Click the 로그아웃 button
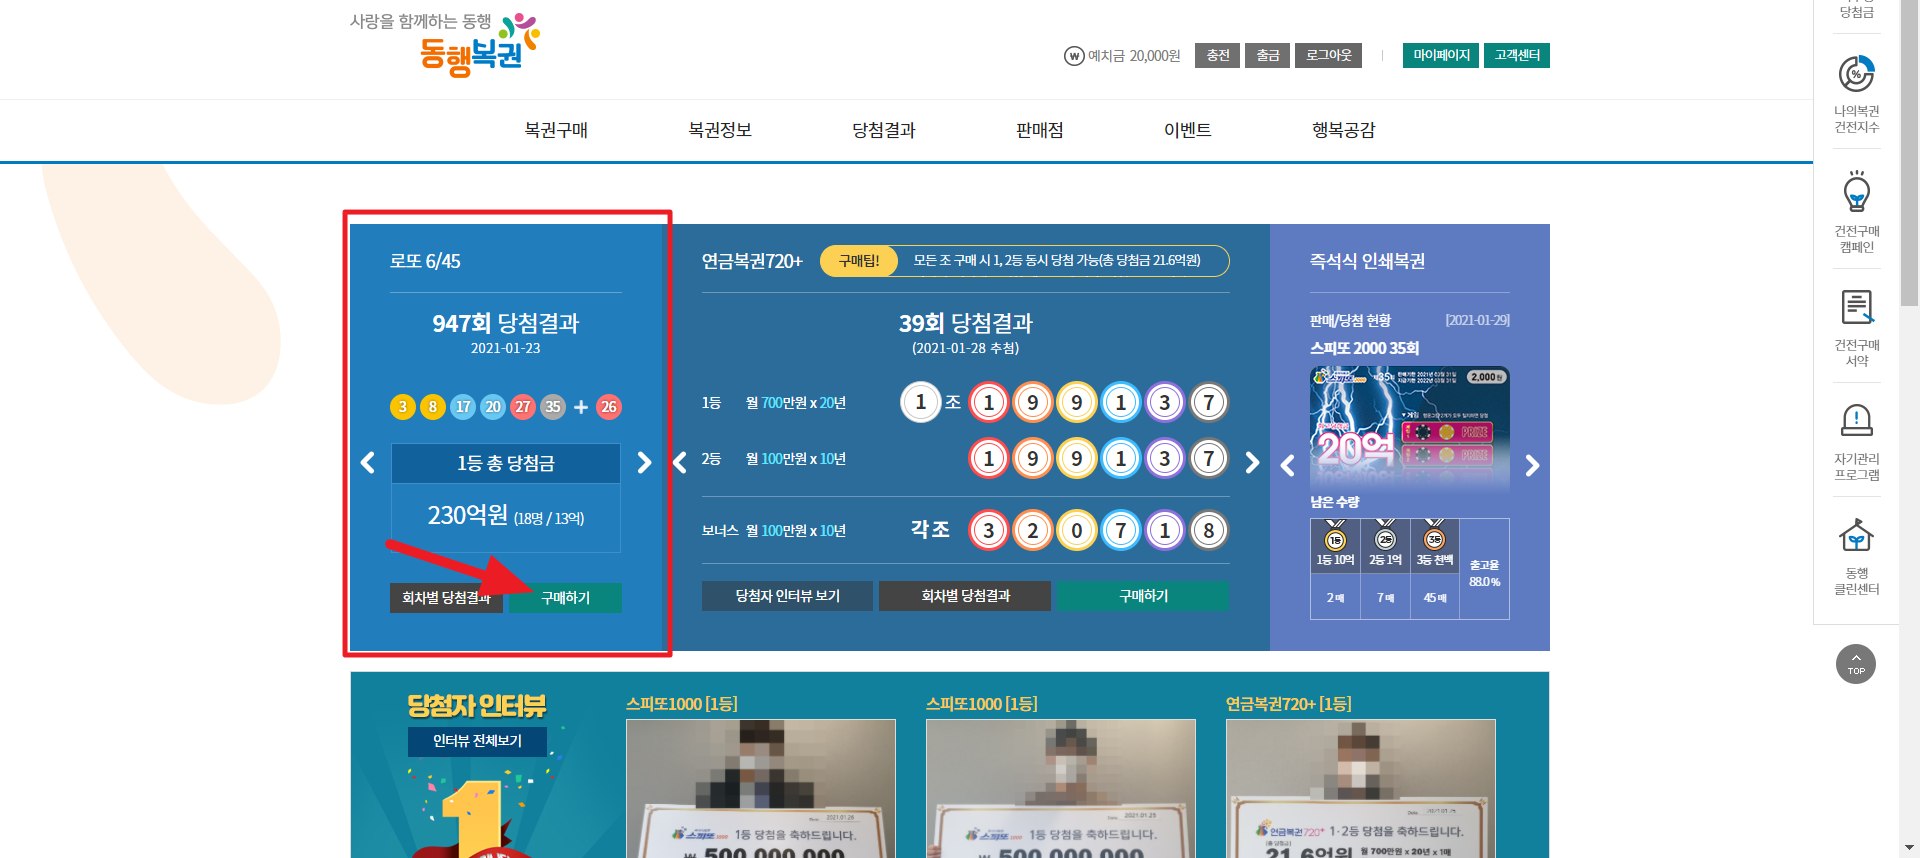Screen dimensions: 1920x858 1328,55
